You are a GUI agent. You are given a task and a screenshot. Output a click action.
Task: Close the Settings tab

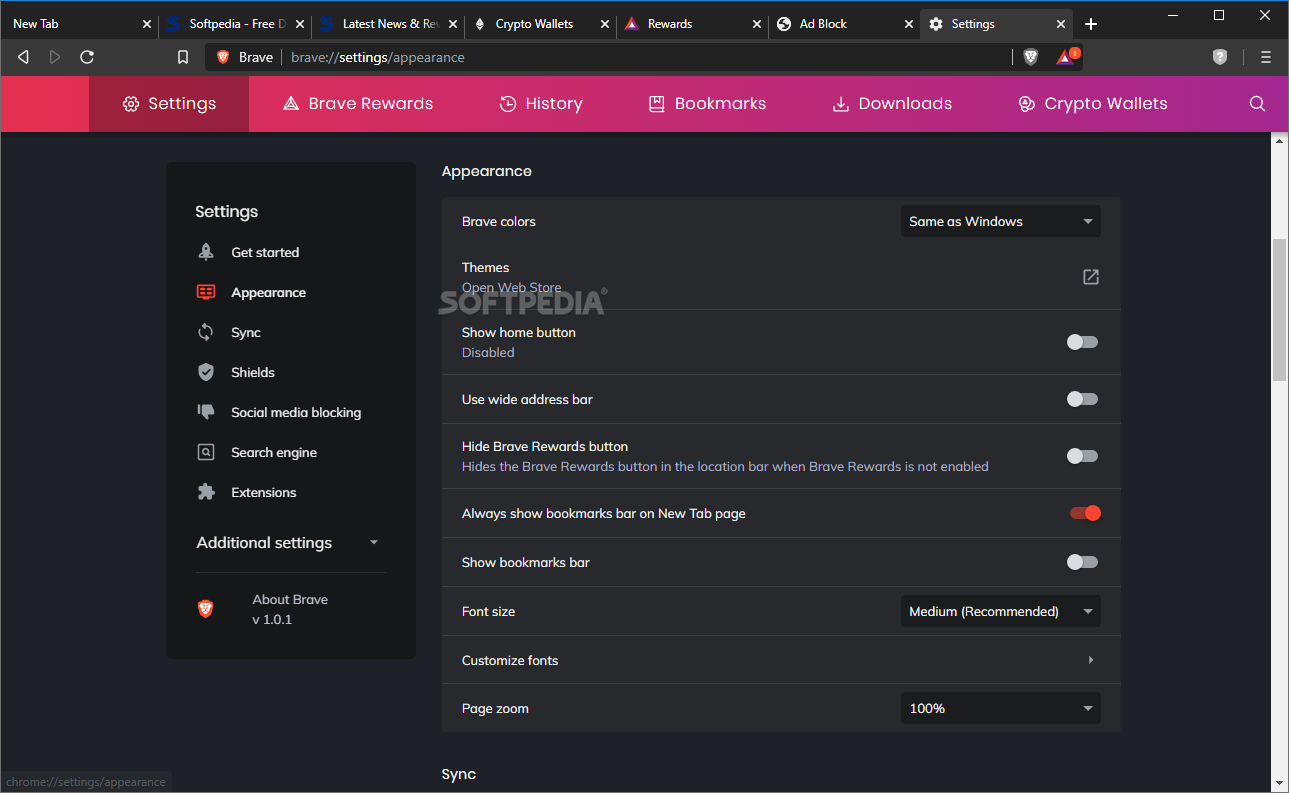pos(1061,24)
